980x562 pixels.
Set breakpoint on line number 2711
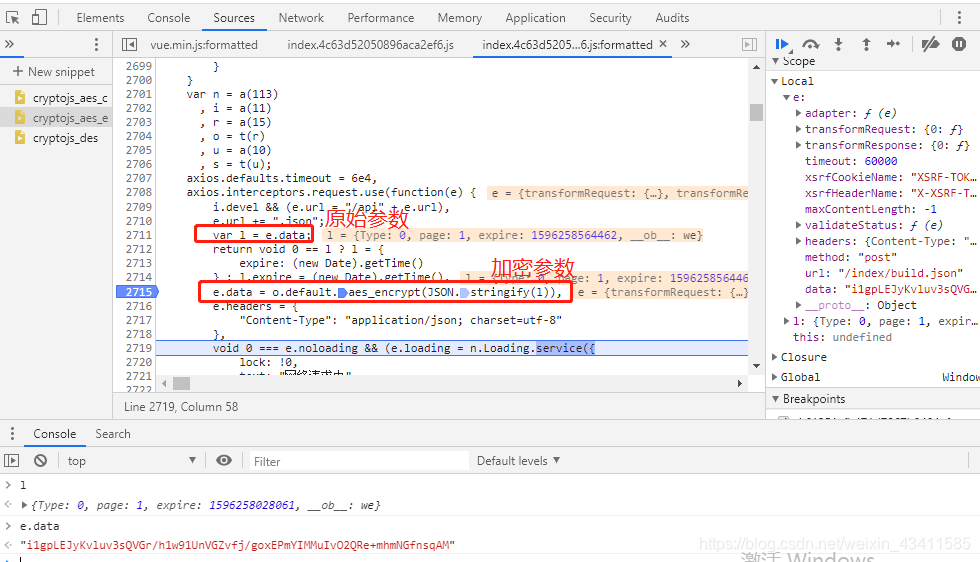139,235
